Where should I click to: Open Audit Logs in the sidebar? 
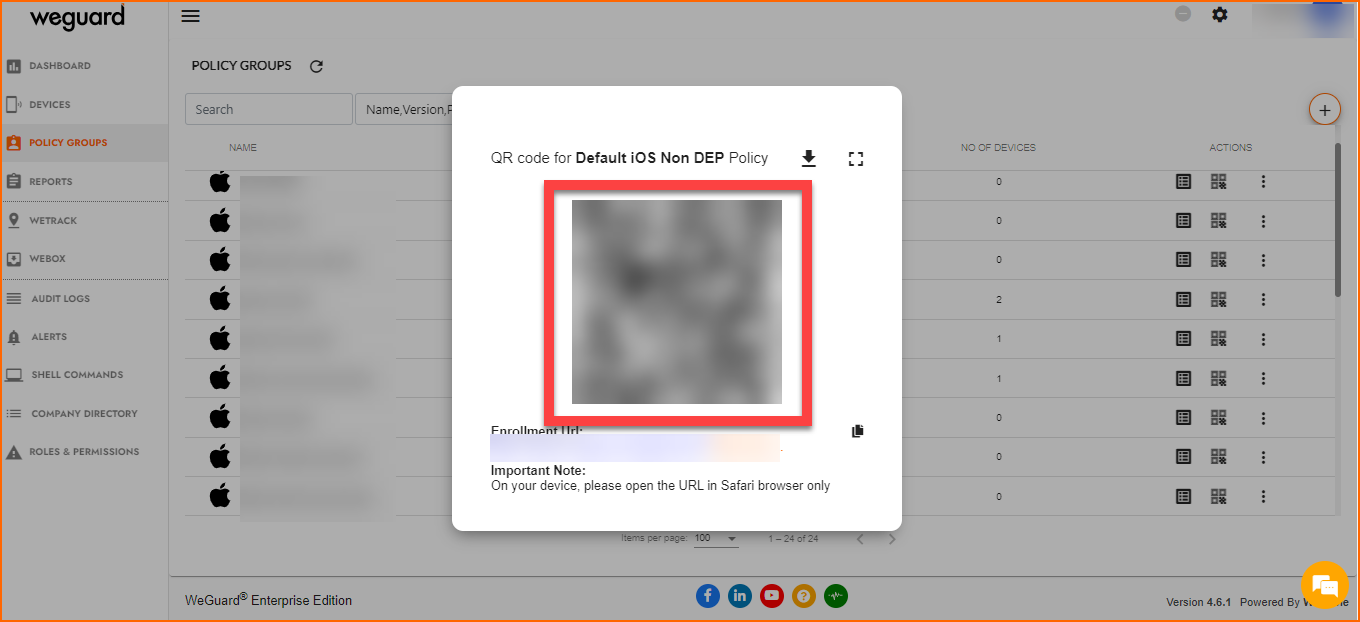click(x=61, y=299)
